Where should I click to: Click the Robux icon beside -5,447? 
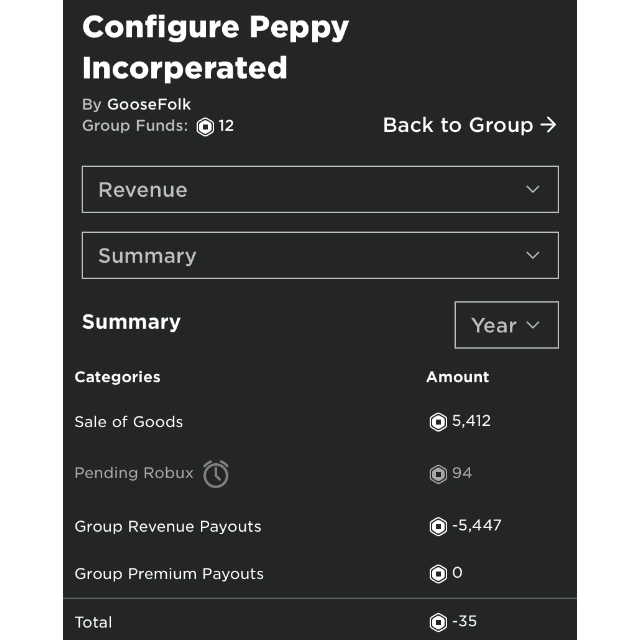click(x=438, y=526)
